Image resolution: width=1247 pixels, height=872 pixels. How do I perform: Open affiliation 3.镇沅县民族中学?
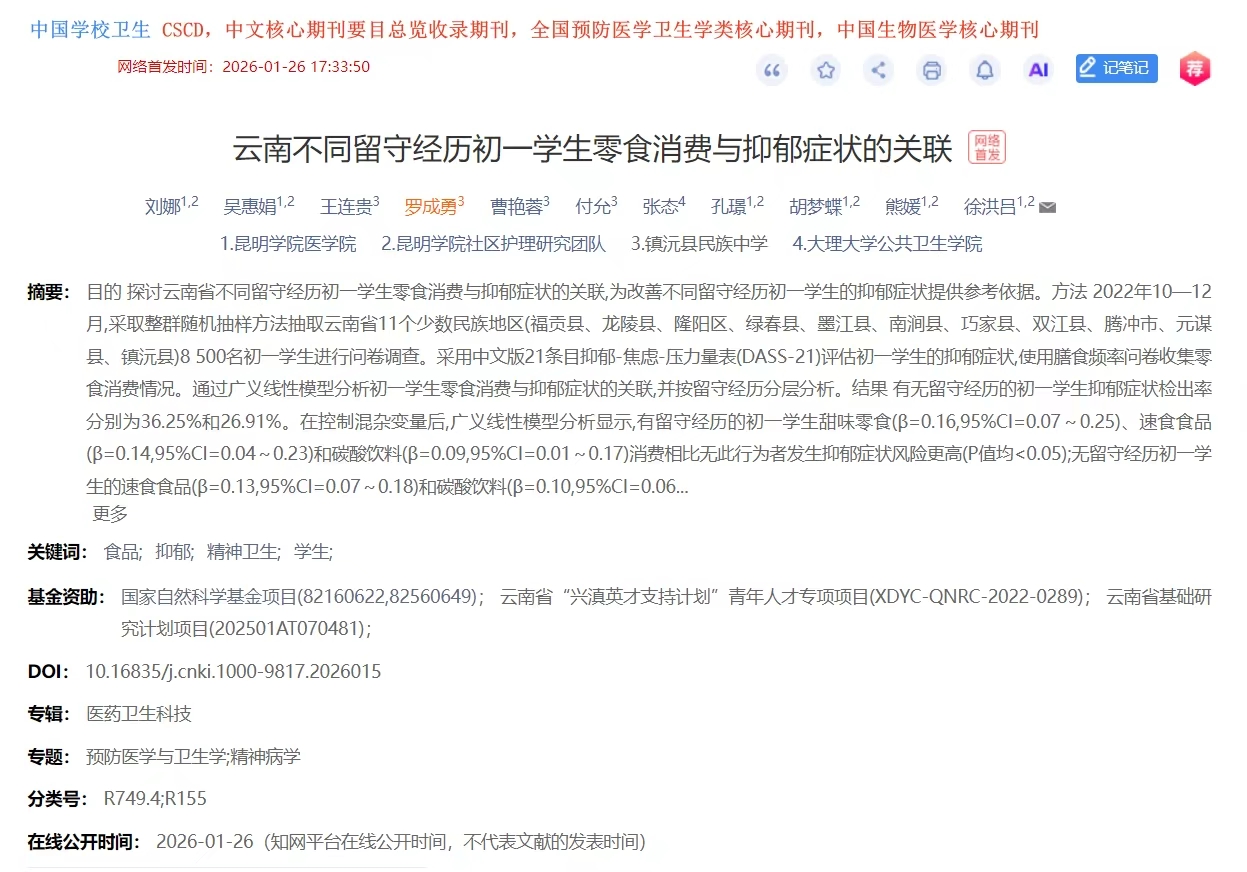click(700, 243)
